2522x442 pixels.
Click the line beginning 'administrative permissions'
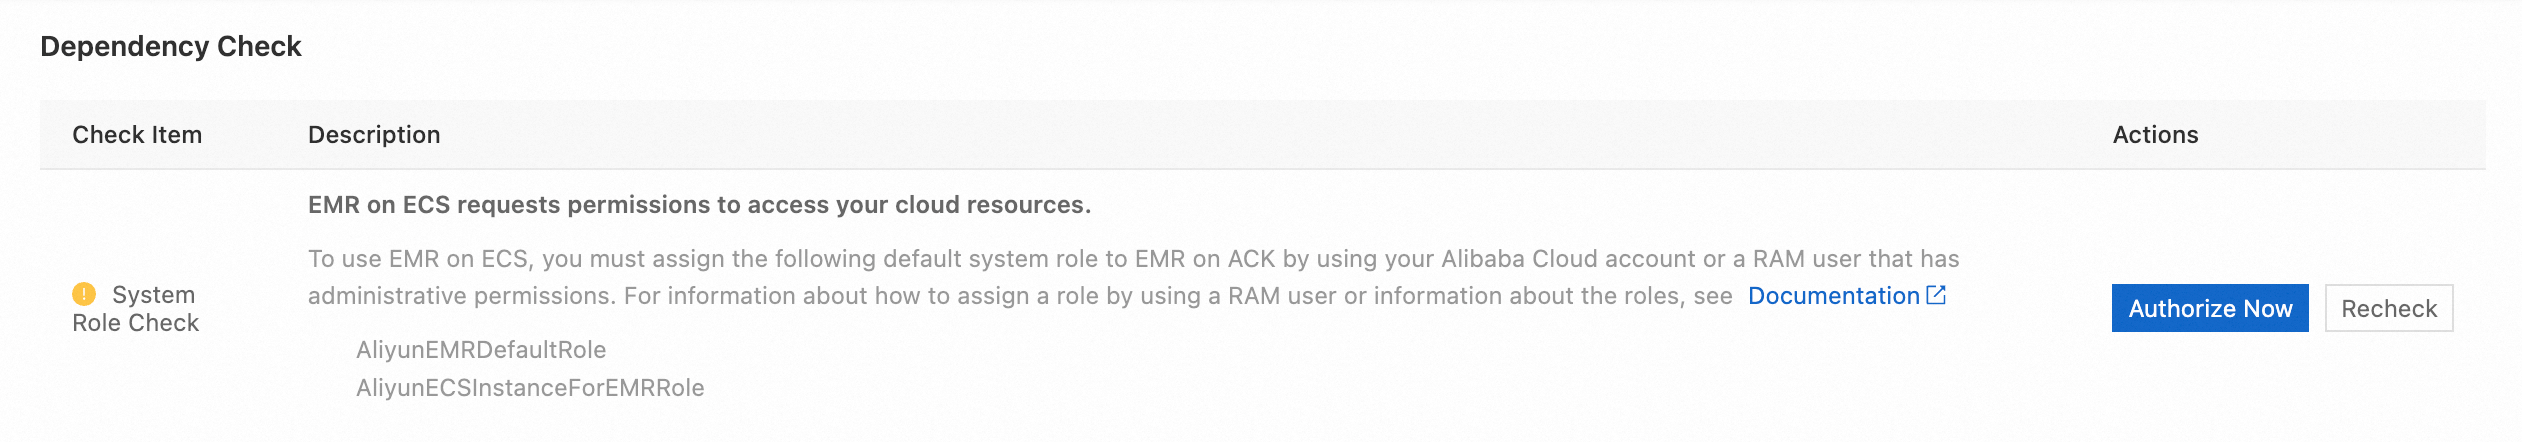[x=1019, y=296]
